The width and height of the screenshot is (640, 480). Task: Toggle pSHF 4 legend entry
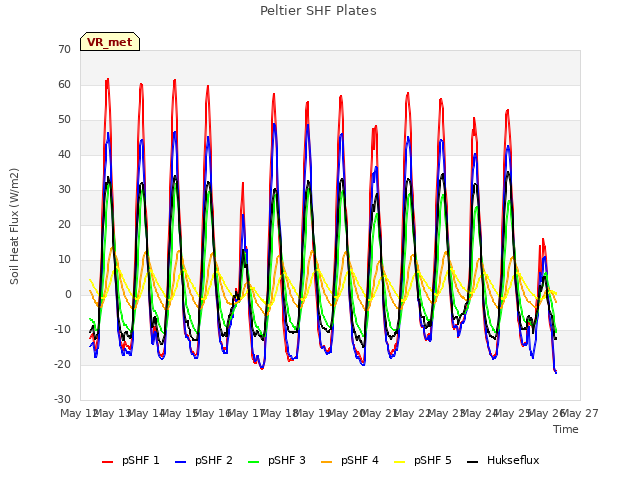(x=350, y=460)
